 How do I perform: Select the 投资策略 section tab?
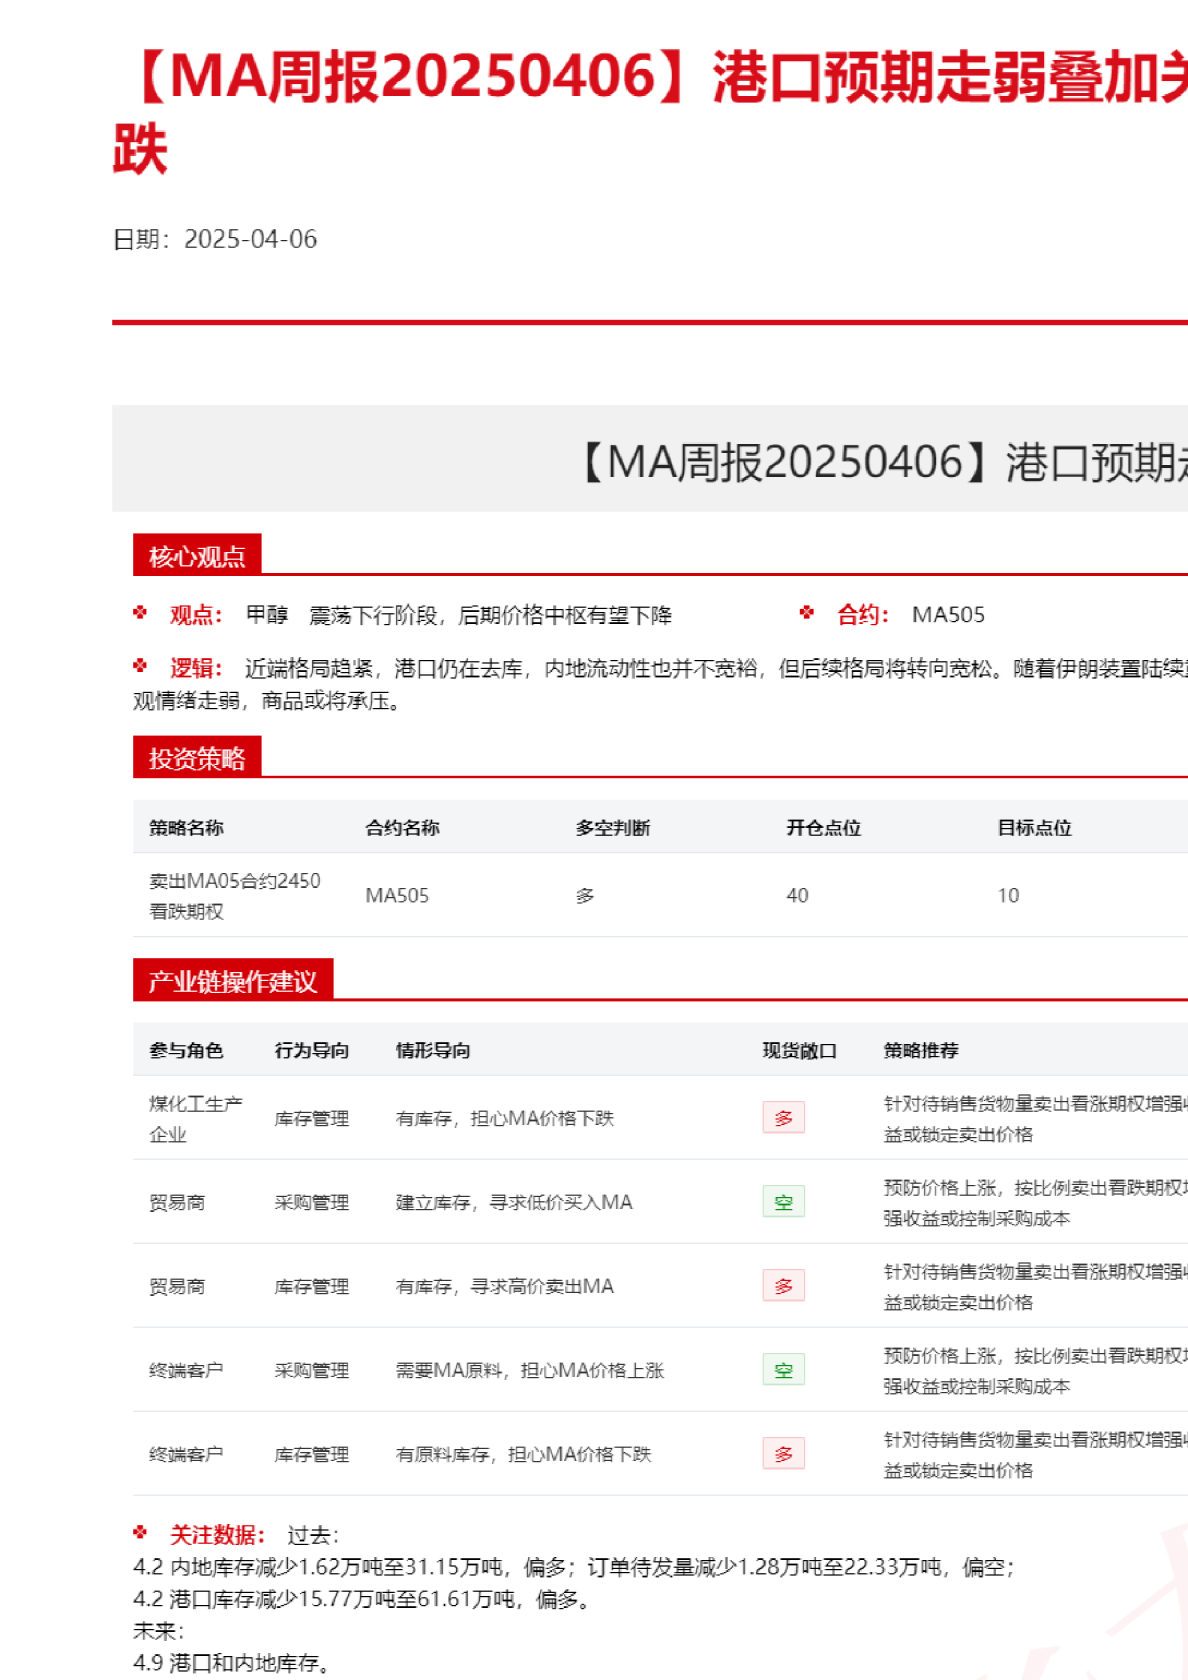click(197, 758)
